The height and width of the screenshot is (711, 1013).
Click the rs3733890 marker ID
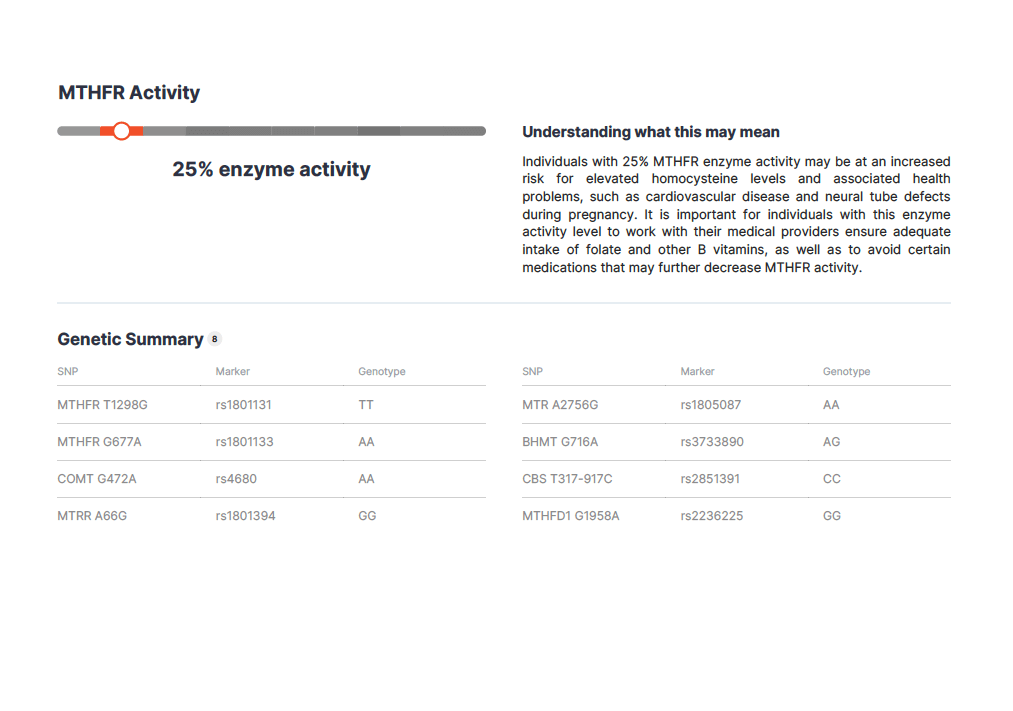[712, 442]
